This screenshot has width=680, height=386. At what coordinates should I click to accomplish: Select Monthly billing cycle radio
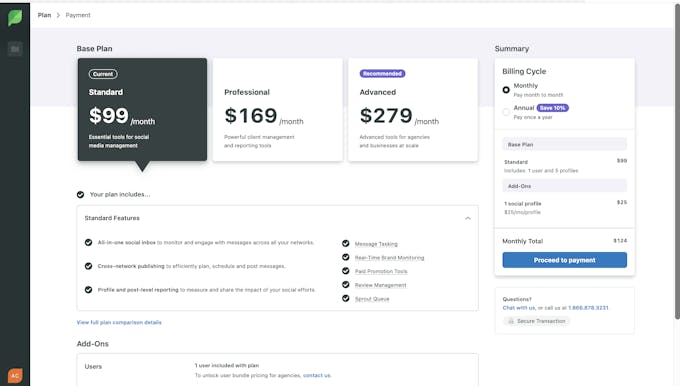click(x=506, y=90)
